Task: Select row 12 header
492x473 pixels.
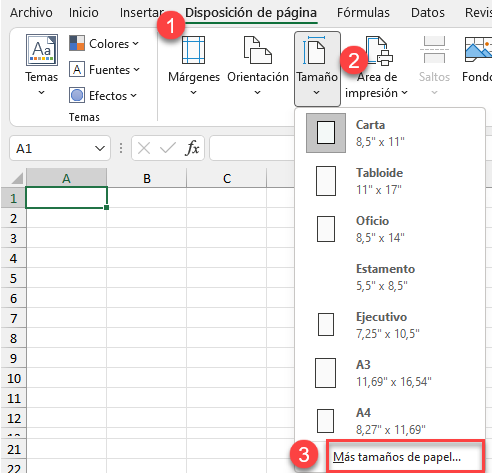Action: tap(13, 418)
